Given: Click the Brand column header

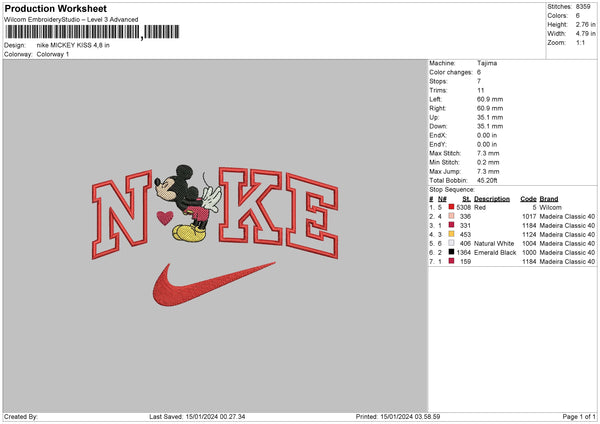Looking at the screenshot, I should click(549, 199).
